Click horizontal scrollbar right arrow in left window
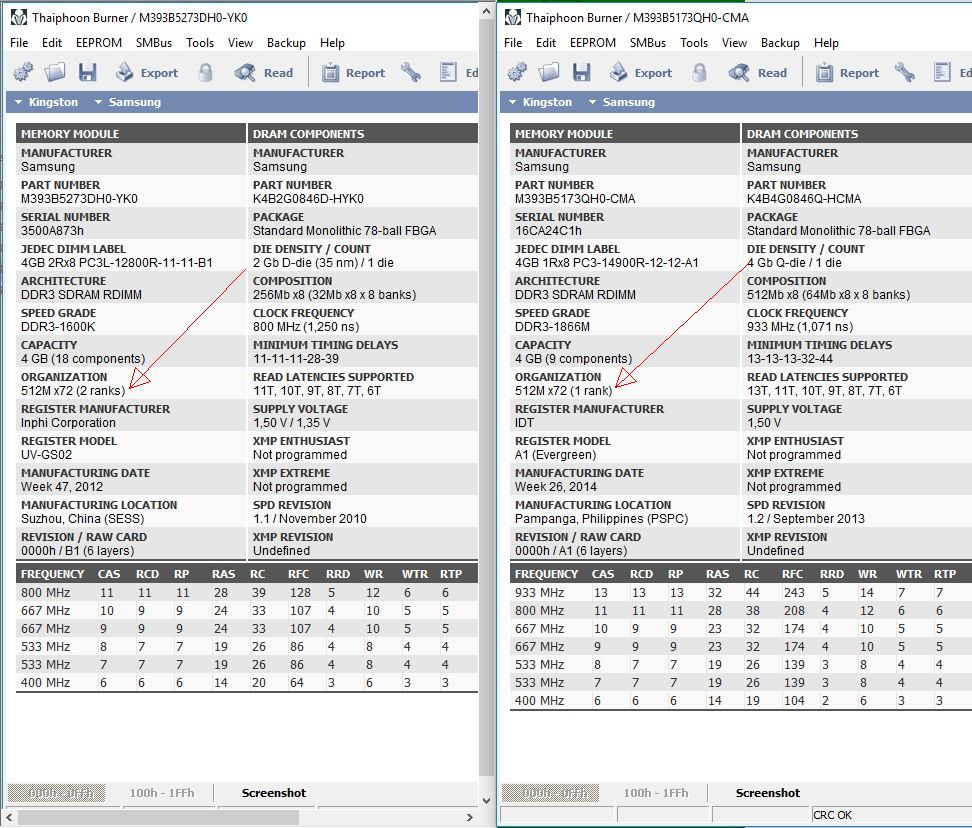Screen dimensions: 972x828 point(470,817)
